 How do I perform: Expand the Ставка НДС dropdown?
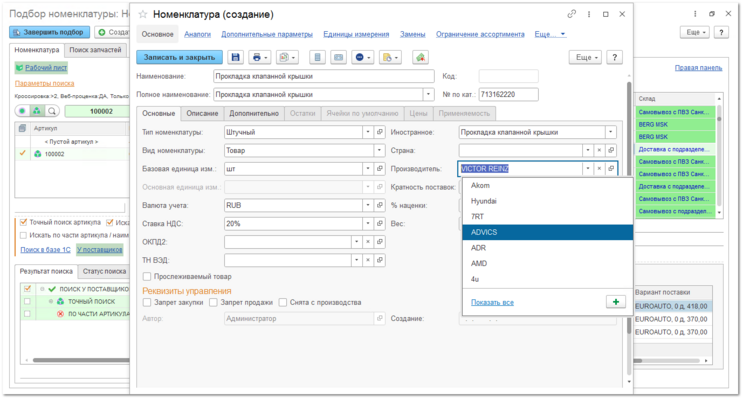368,223
